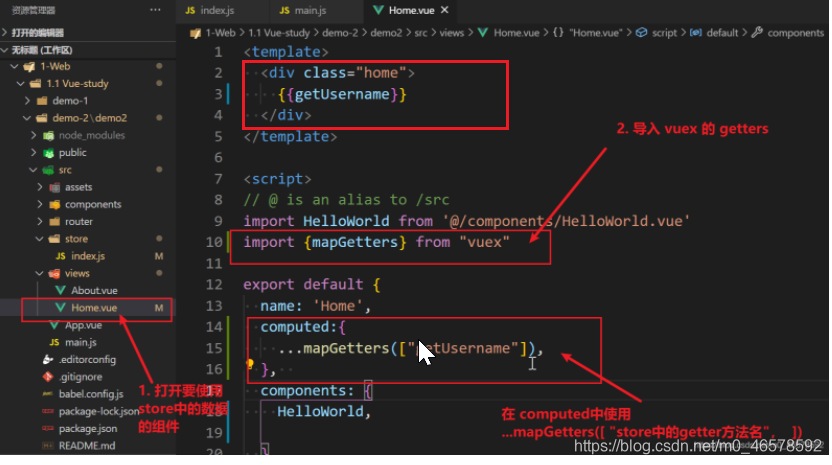
Task: Close the Home.vue editor tab
Action: [x=445, y=10]
